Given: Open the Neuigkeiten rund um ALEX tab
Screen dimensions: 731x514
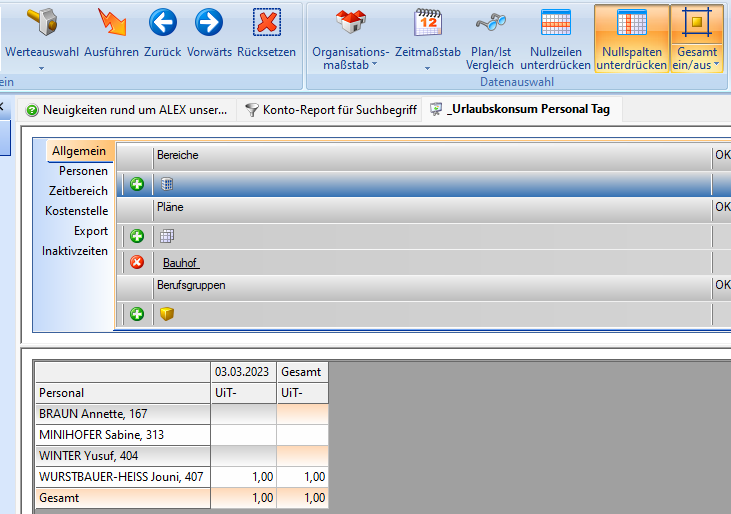Looking at the screenshot, I should (126, 110).
